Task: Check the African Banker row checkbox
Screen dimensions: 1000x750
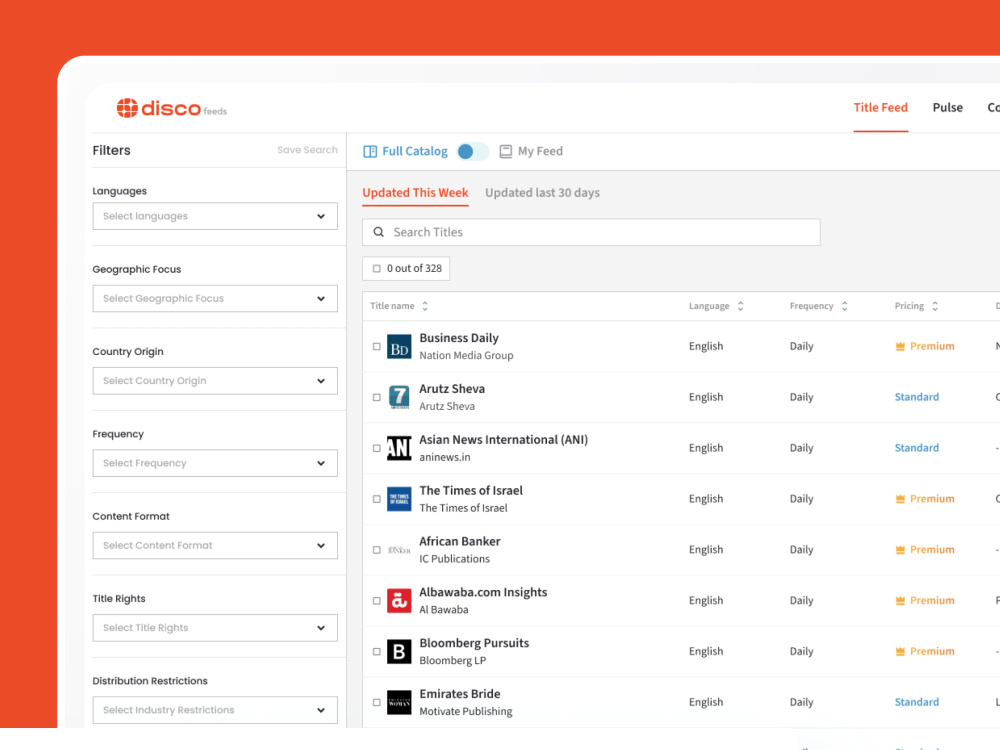Action: coord(376,550)
